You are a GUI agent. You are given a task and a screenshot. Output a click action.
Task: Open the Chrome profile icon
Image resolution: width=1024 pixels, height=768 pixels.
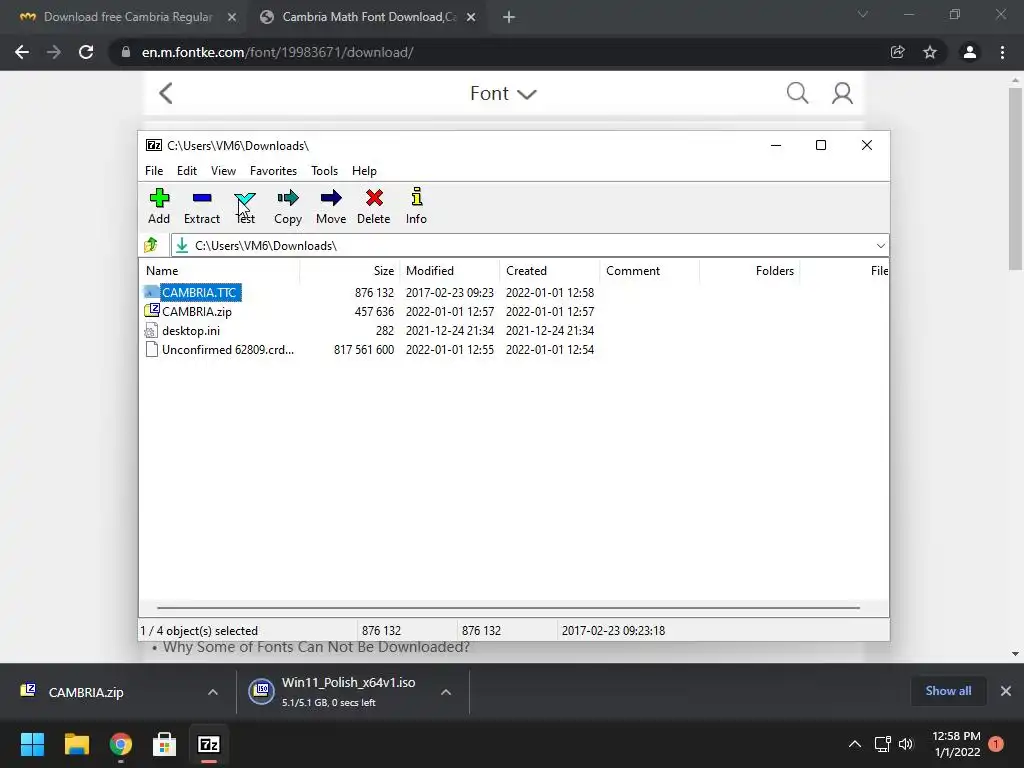[x=970, y=52]
